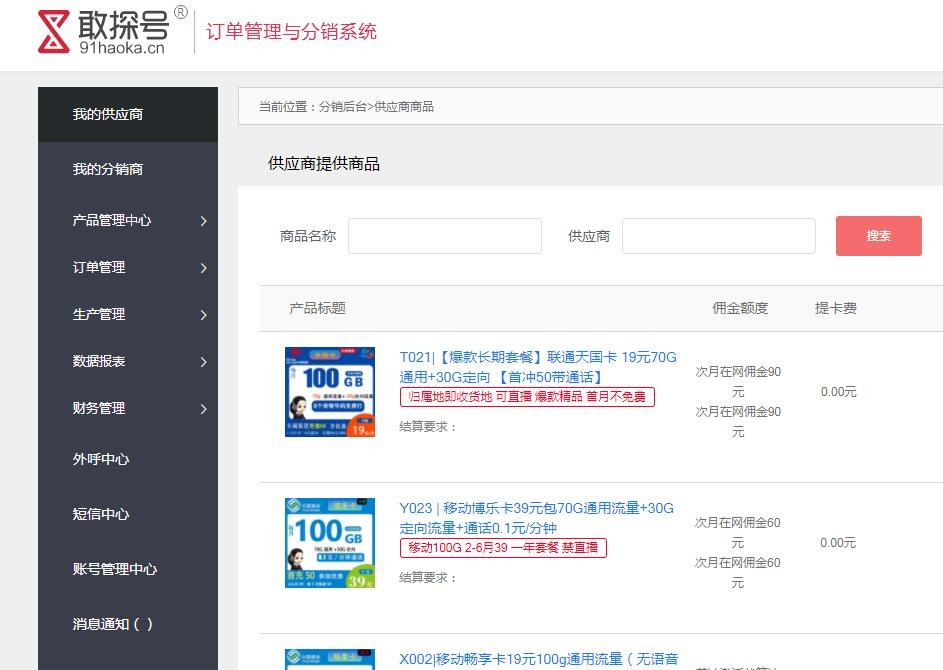The image size is (943, 670).
Task: Select 我的供应商 in the sidebar
Action: [108, 114]
